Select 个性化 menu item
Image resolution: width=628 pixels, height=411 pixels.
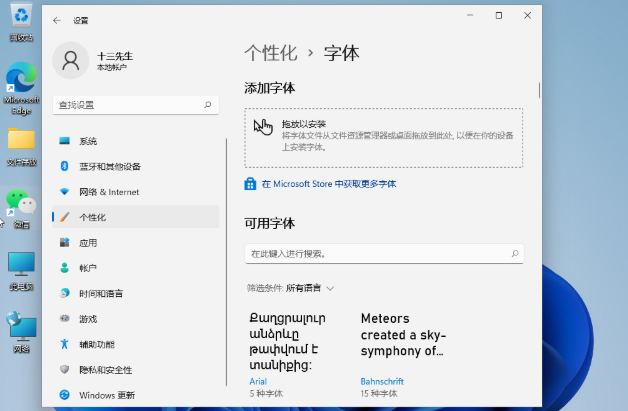pos(92,217)
